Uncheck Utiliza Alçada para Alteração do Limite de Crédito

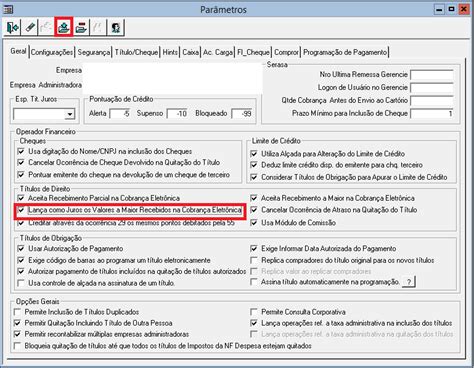pyautogui.click(x=254, y=154)
